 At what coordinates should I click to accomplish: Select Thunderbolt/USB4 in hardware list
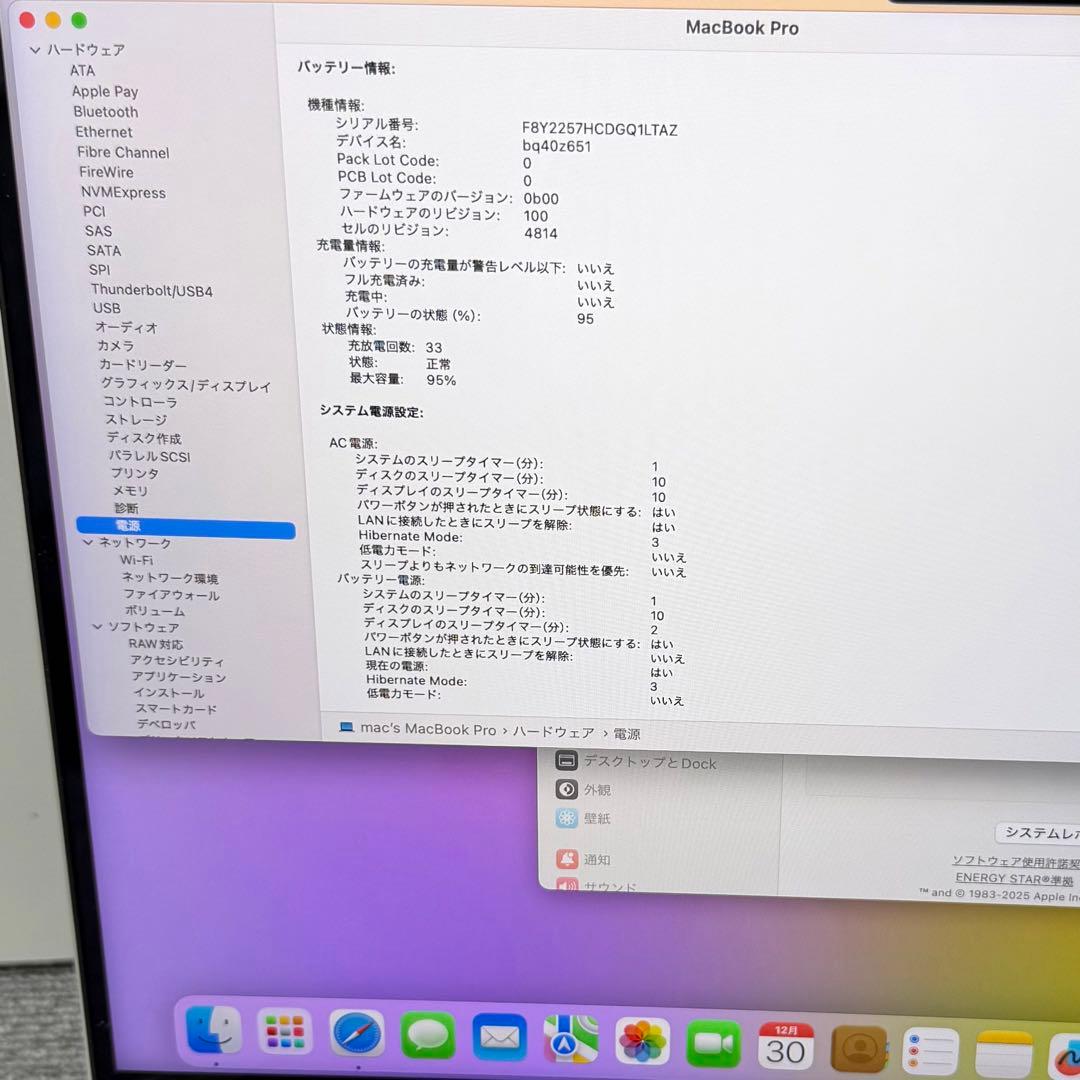152,290
